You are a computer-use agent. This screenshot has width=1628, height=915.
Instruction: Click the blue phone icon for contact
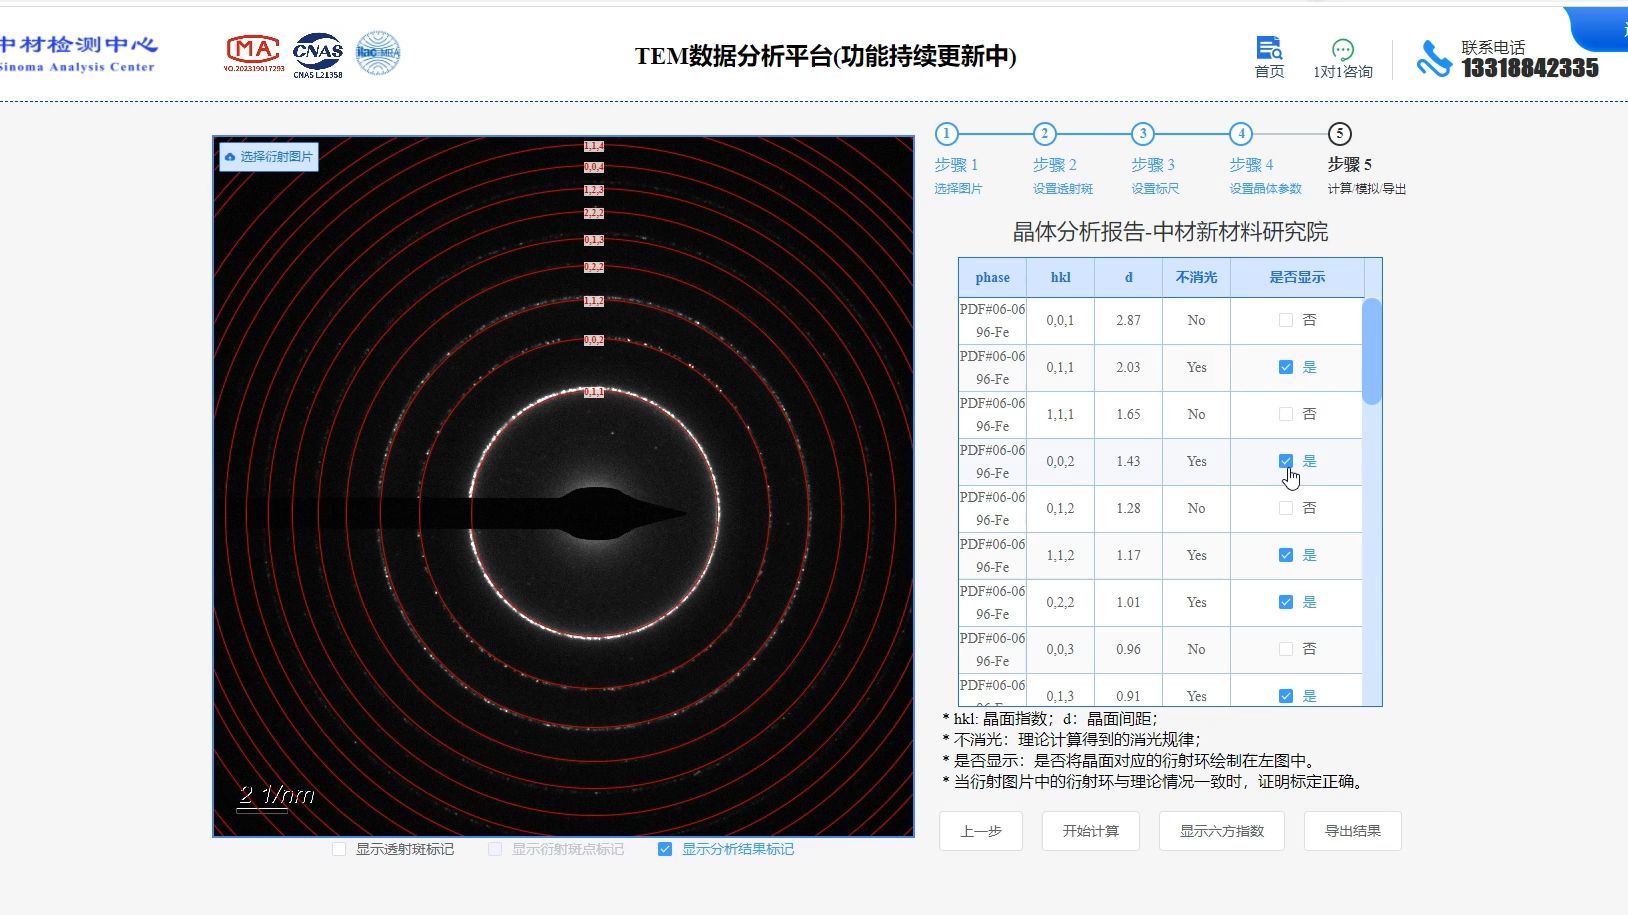[x=1434, y=58]
